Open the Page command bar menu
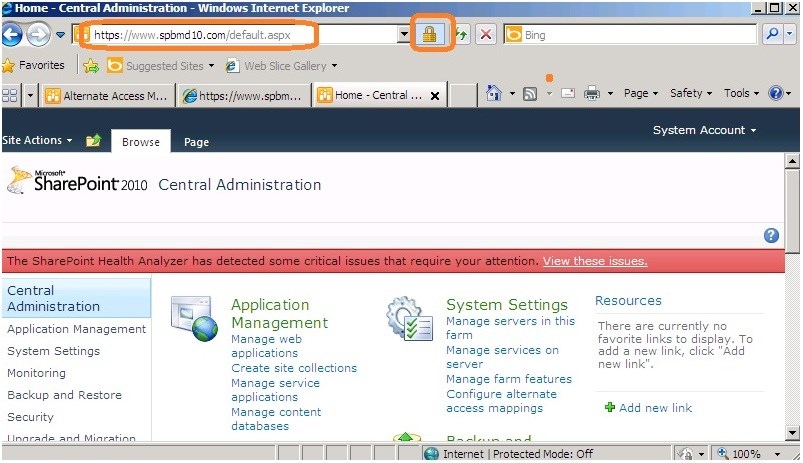The height and width of the screenshot is (463, 803). (641, 93)
